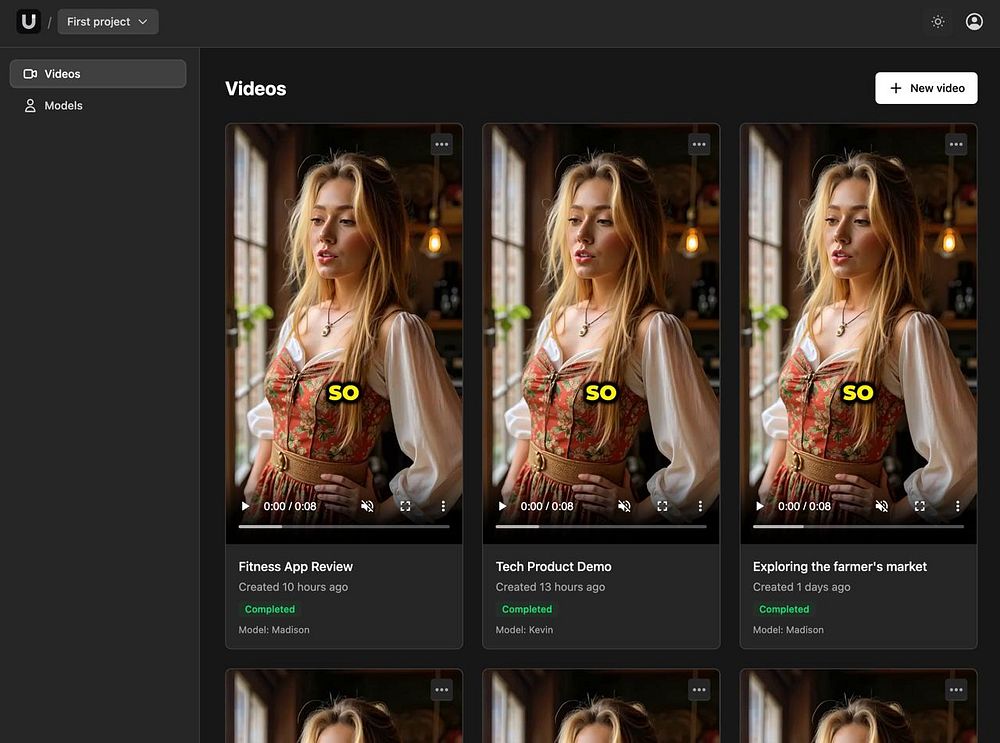Open player options on farmer's market video
The image size is (1000, 743).
pos(957,506)
